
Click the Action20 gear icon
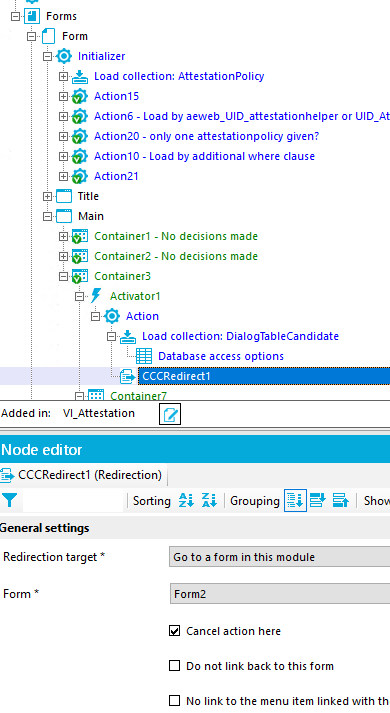pyautogui.click(x=80, y=136)
